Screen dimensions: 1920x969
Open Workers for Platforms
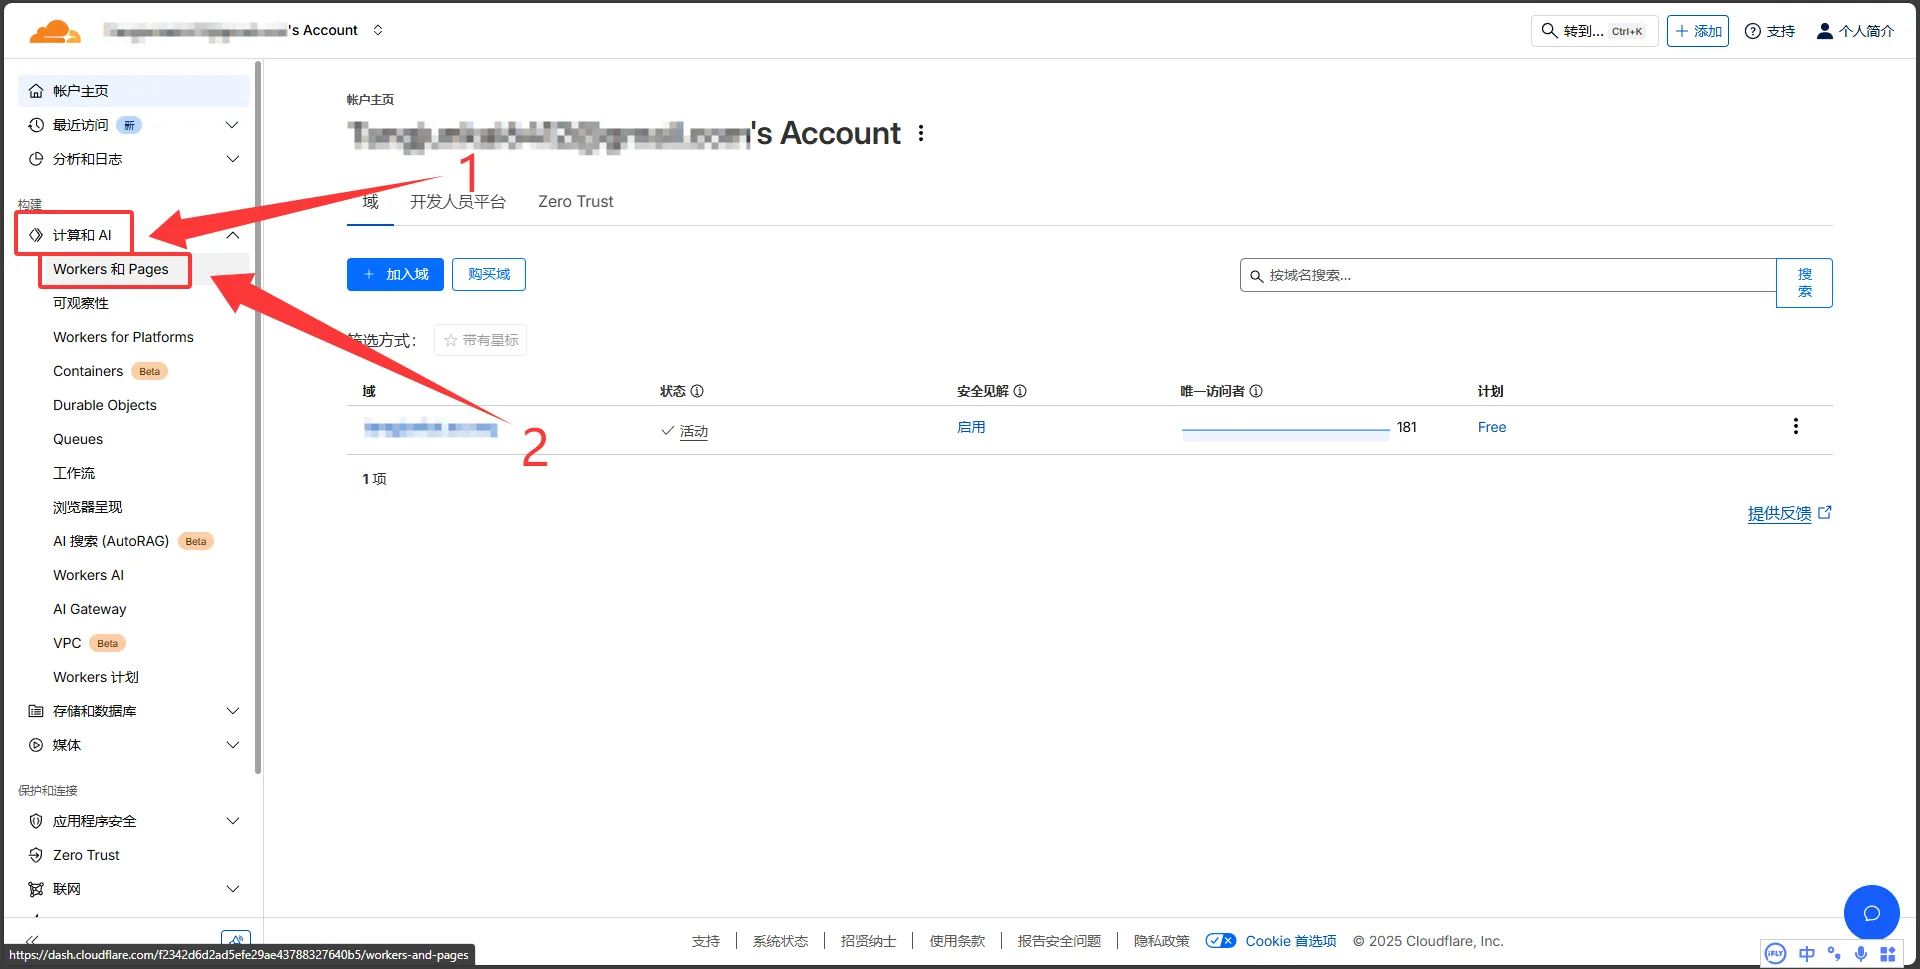(x=123, y=337)
